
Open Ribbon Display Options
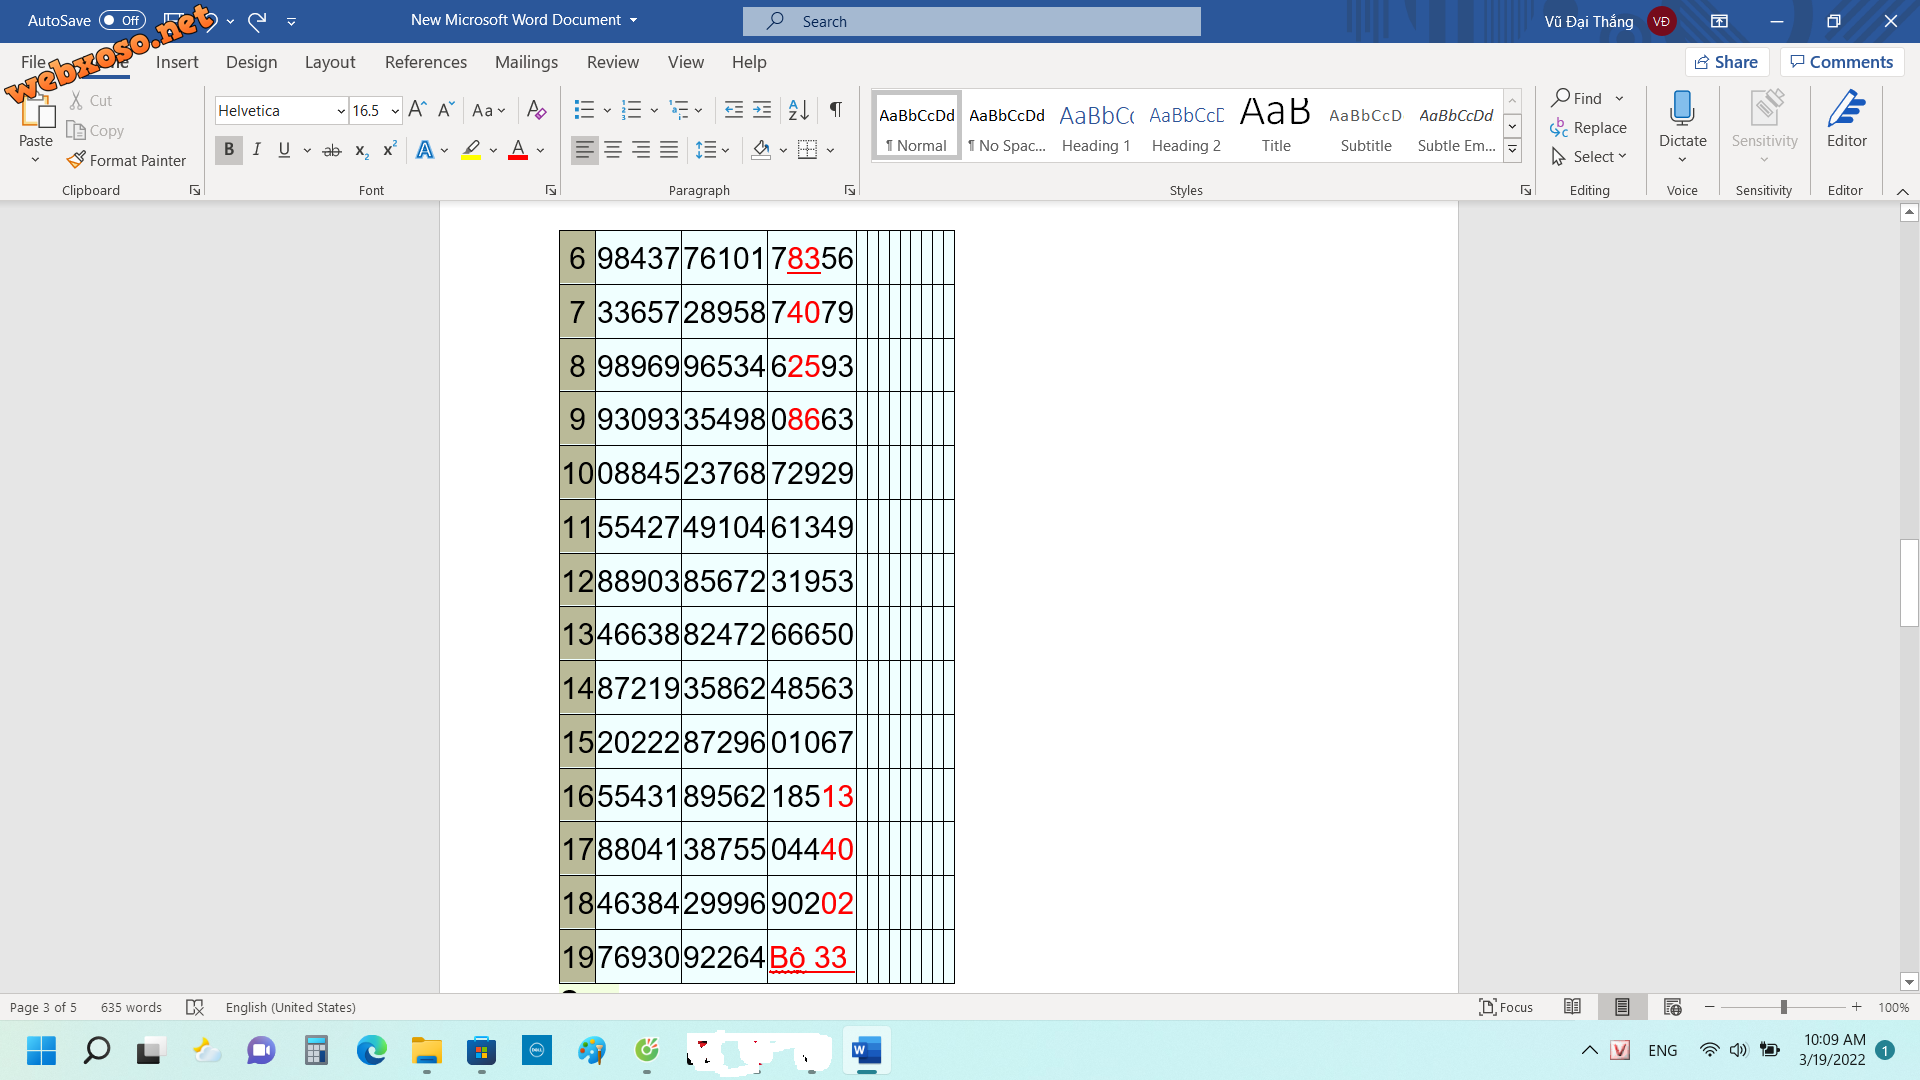tap(1719, 20)
